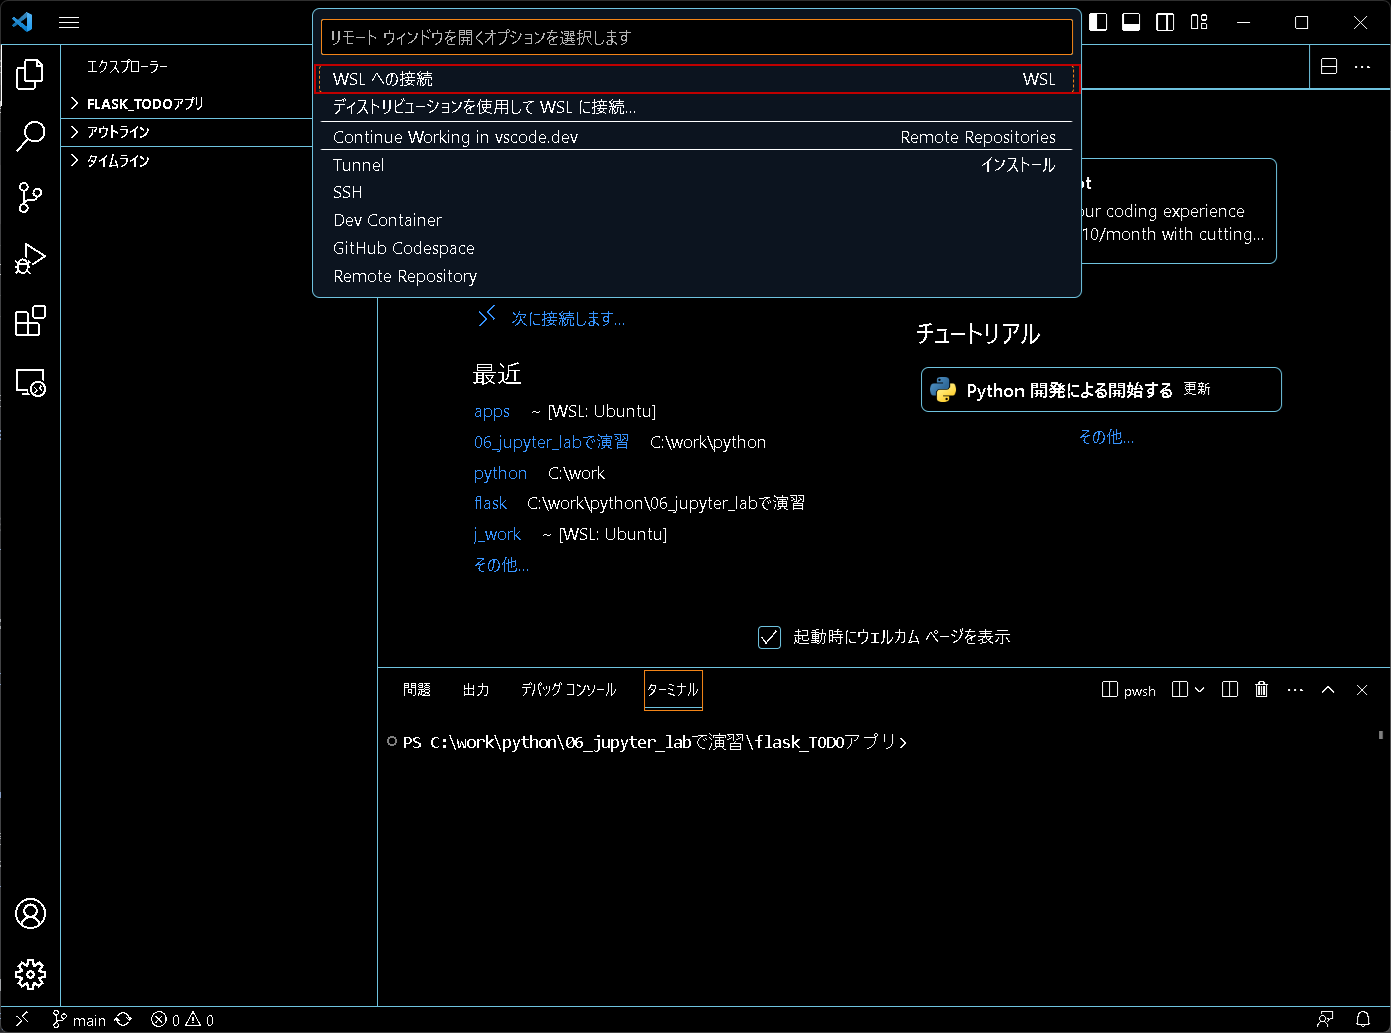Click the main branch in status bar

(x=79, y=1020)
